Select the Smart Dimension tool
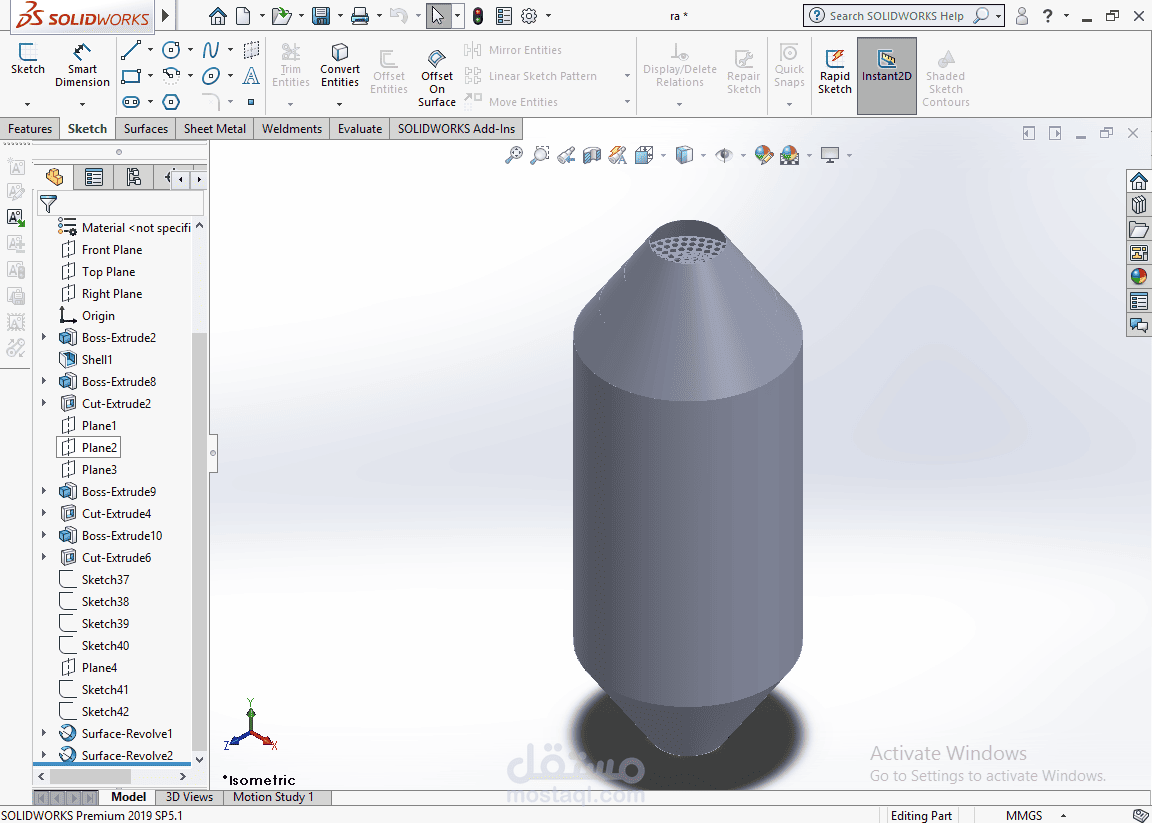This screenshot has height=823, width=1152. click(x=82, y=65)
